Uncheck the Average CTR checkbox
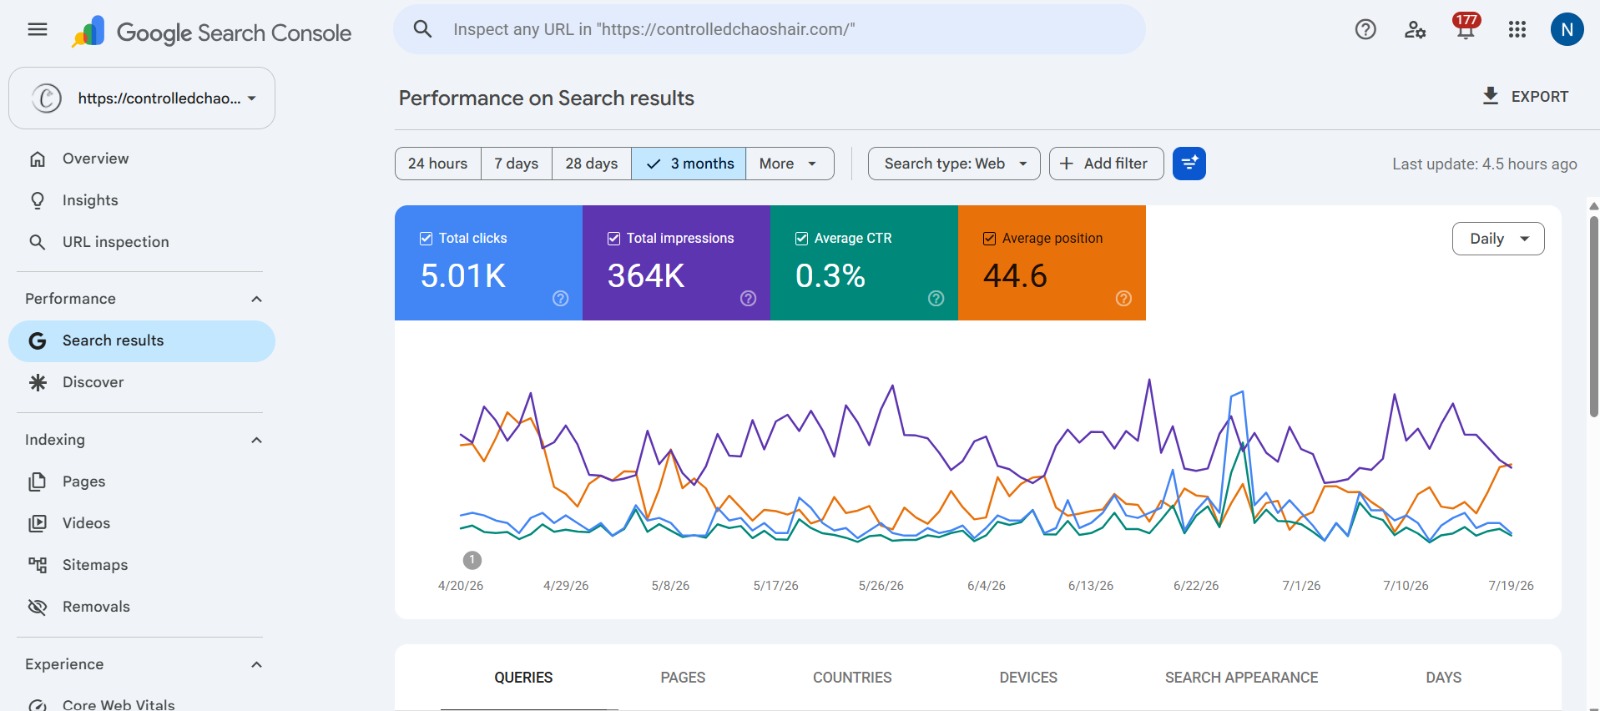The image size is (1600, 711). point(802,238)
